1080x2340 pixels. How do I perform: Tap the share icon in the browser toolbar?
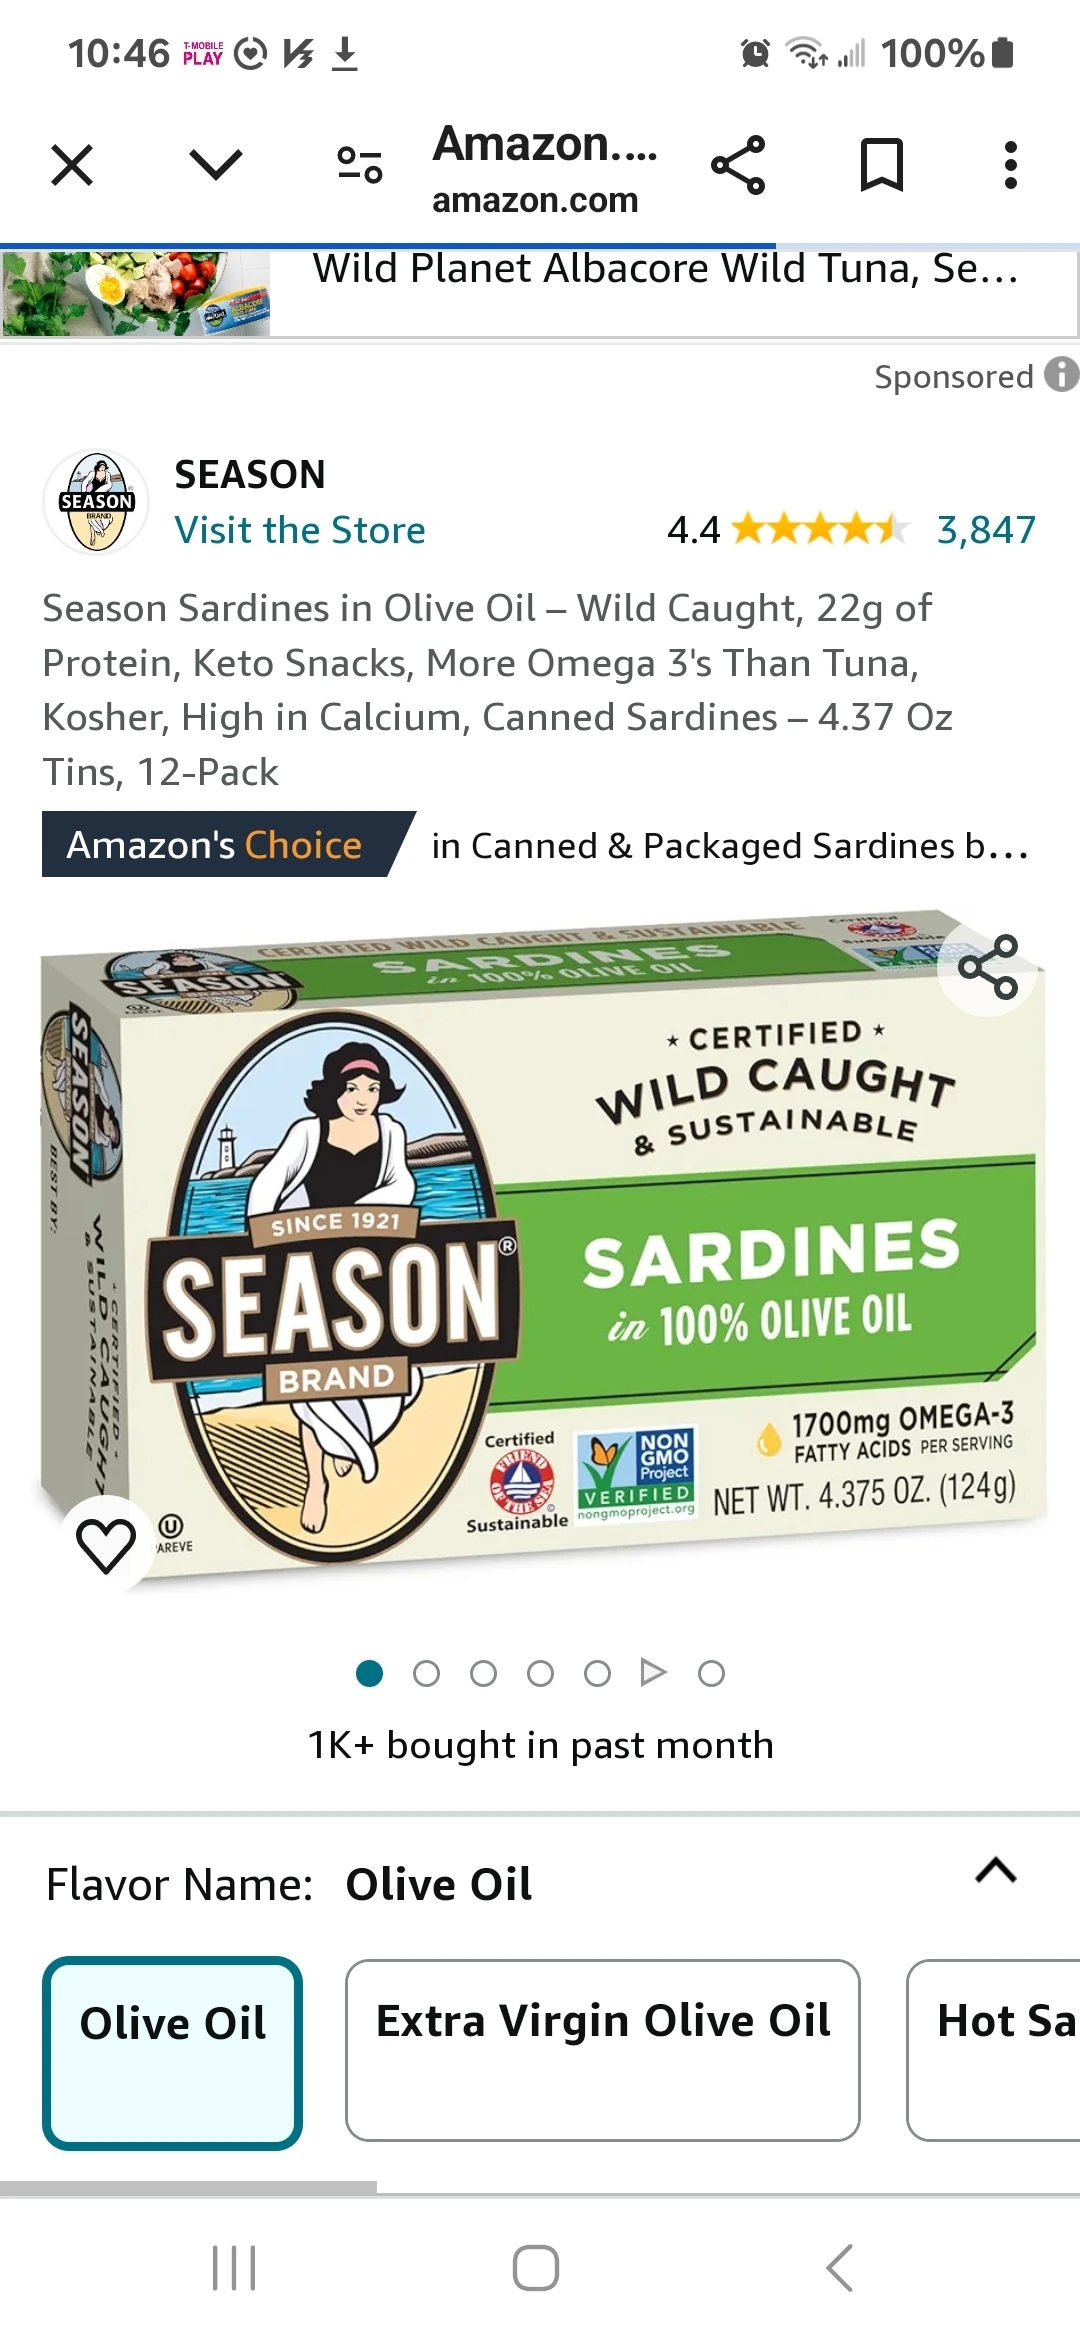pyautogui.click(x=738, y=165)
